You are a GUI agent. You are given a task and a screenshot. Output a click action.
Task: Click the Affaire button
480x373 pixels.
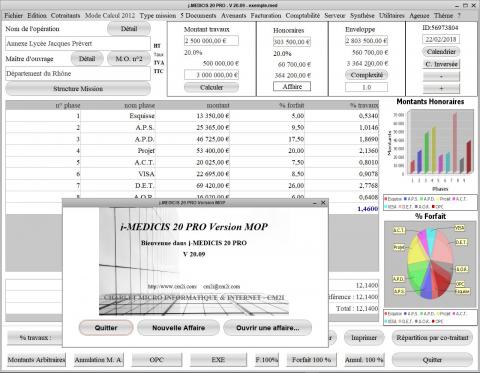(292, 87)
